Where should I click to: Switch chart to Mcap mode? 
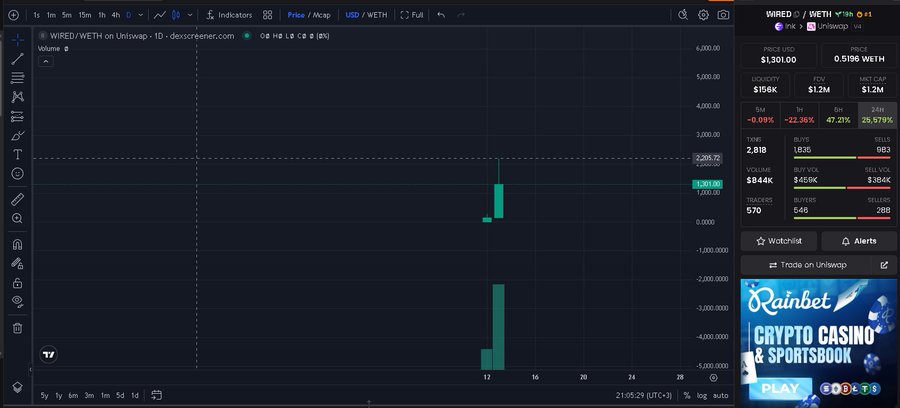click(x=321, y=15)
